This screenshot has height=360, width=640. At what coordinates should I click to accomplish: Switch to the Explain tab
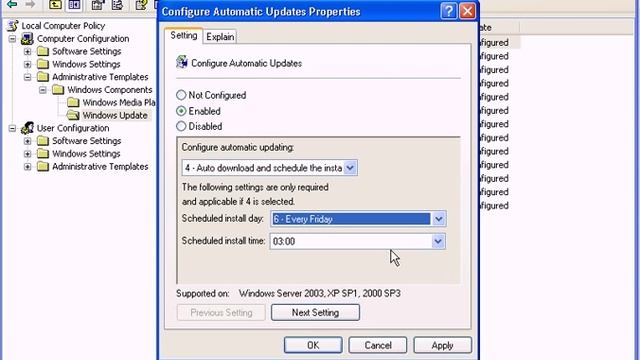(x=220, y=37)
